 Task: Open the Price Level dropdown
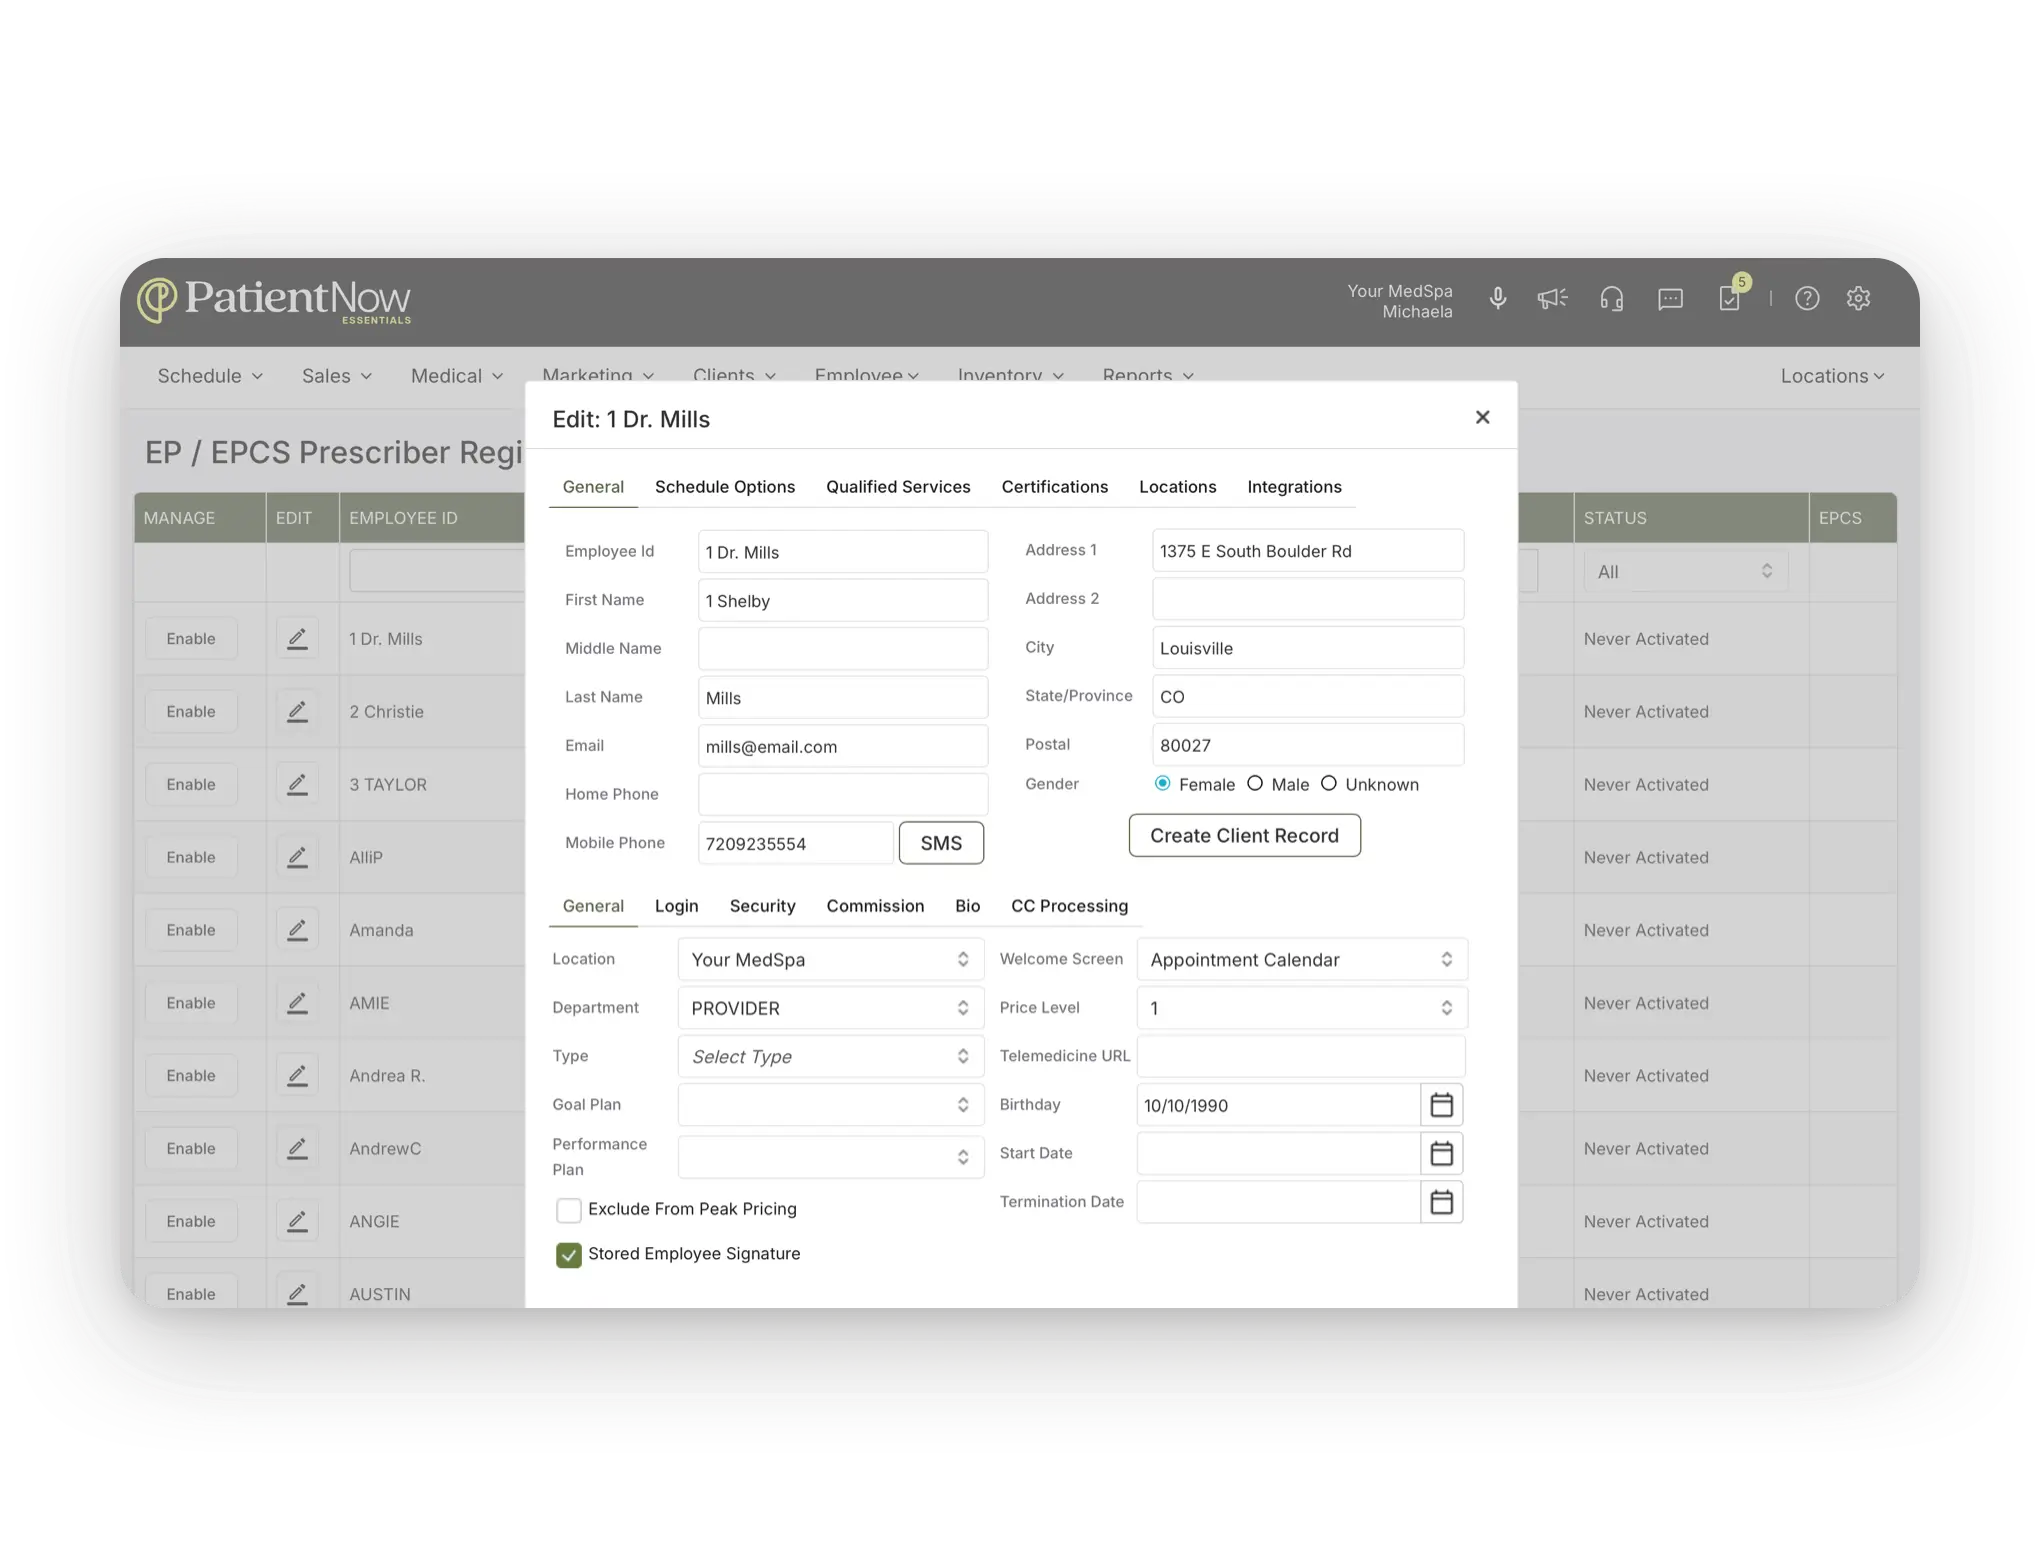[1302, 1008]
